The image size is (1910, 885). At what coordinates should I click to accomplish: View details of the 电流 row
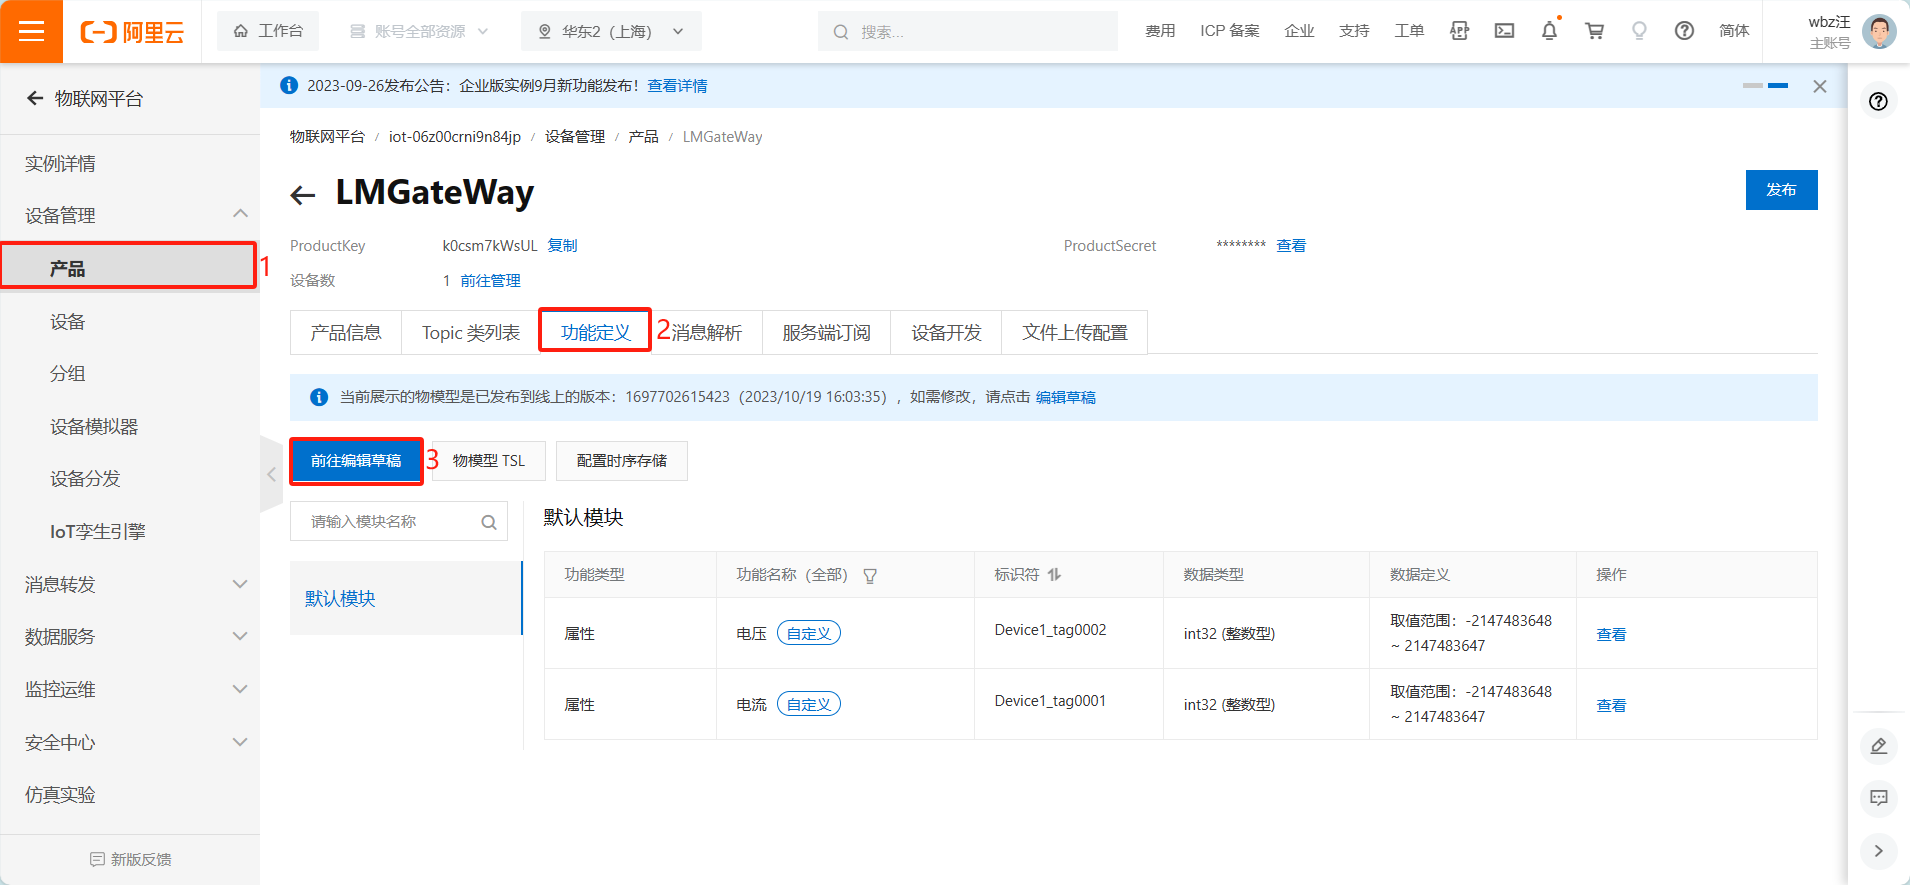click(x=1611, y=705)
